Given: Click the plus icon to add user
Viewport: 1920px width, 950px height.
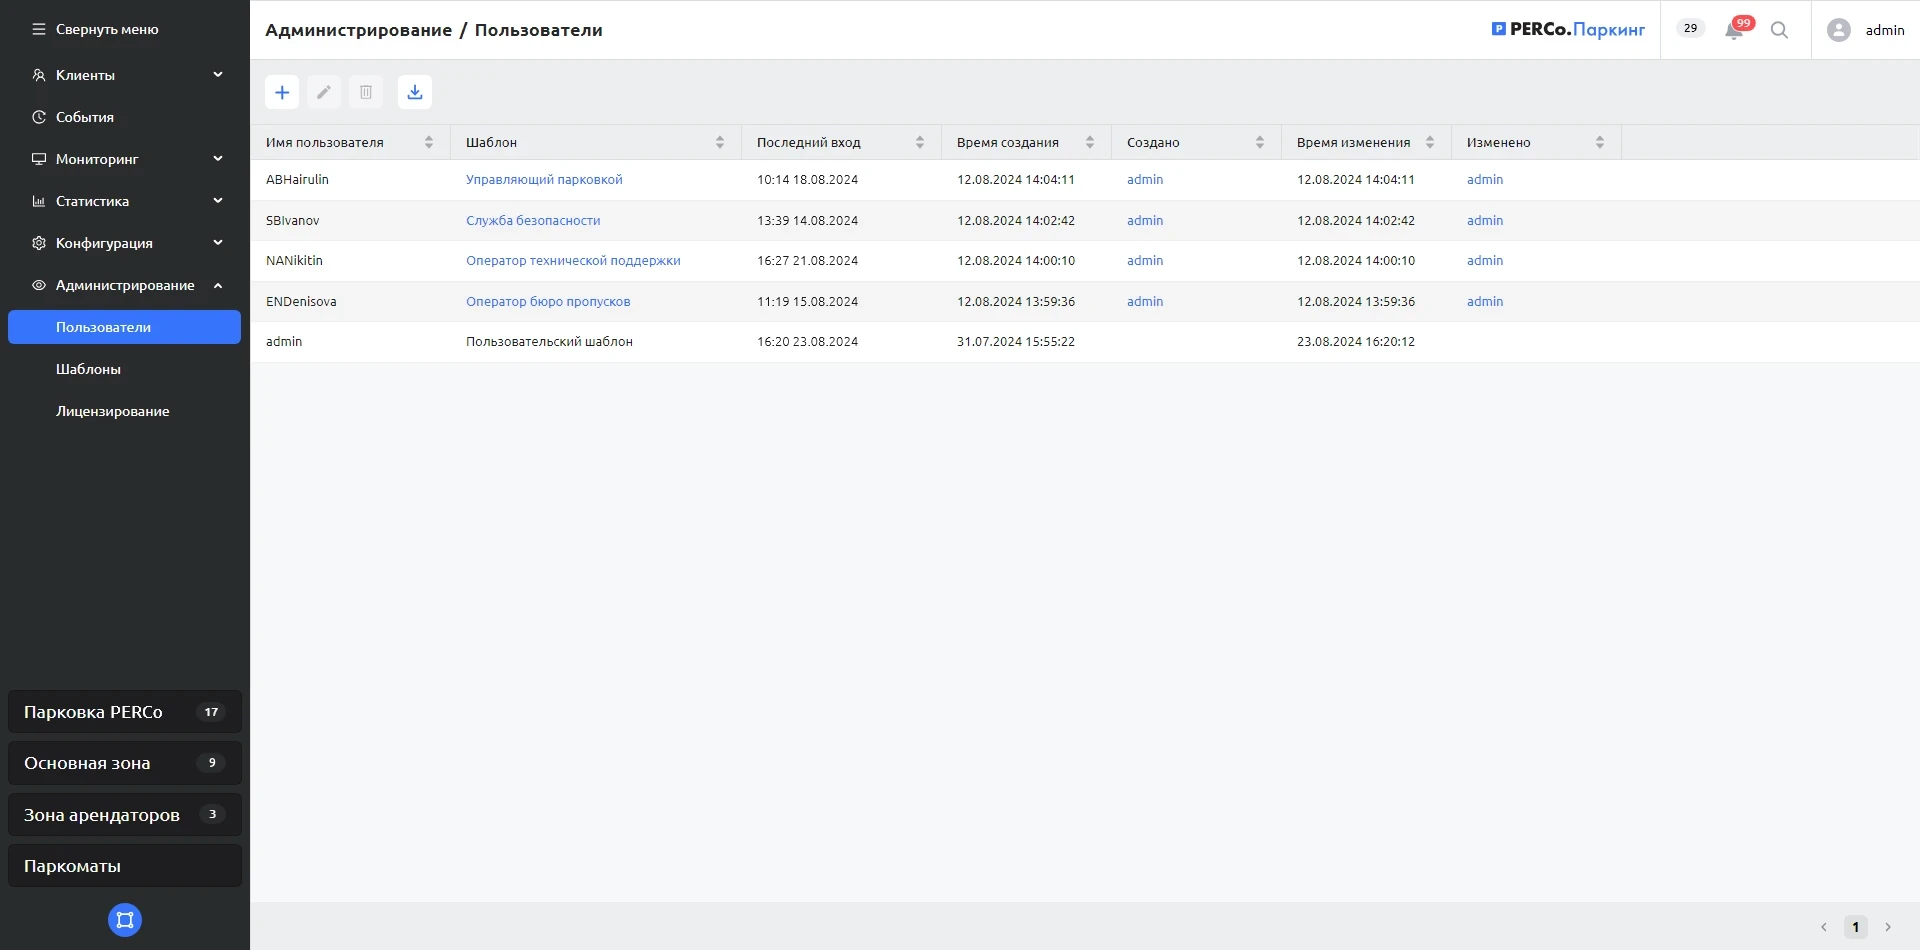Looking at the screenshot, I should tap(282, 92).
